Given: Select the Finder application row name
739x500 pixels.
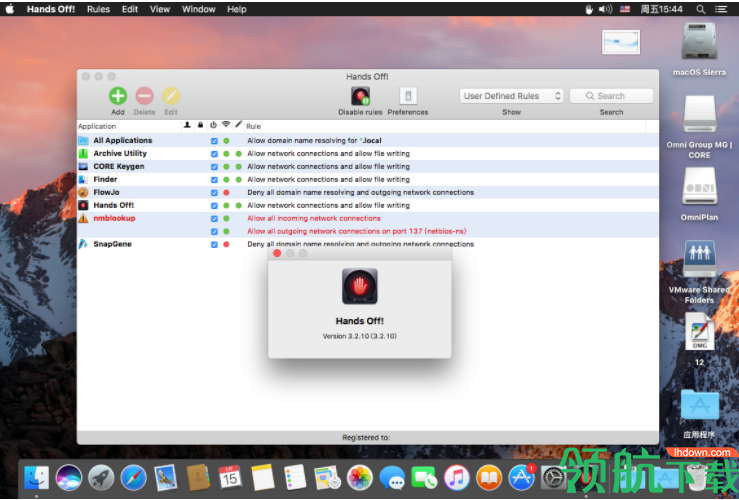Looking at the screenshot, I should coord(105,179).
